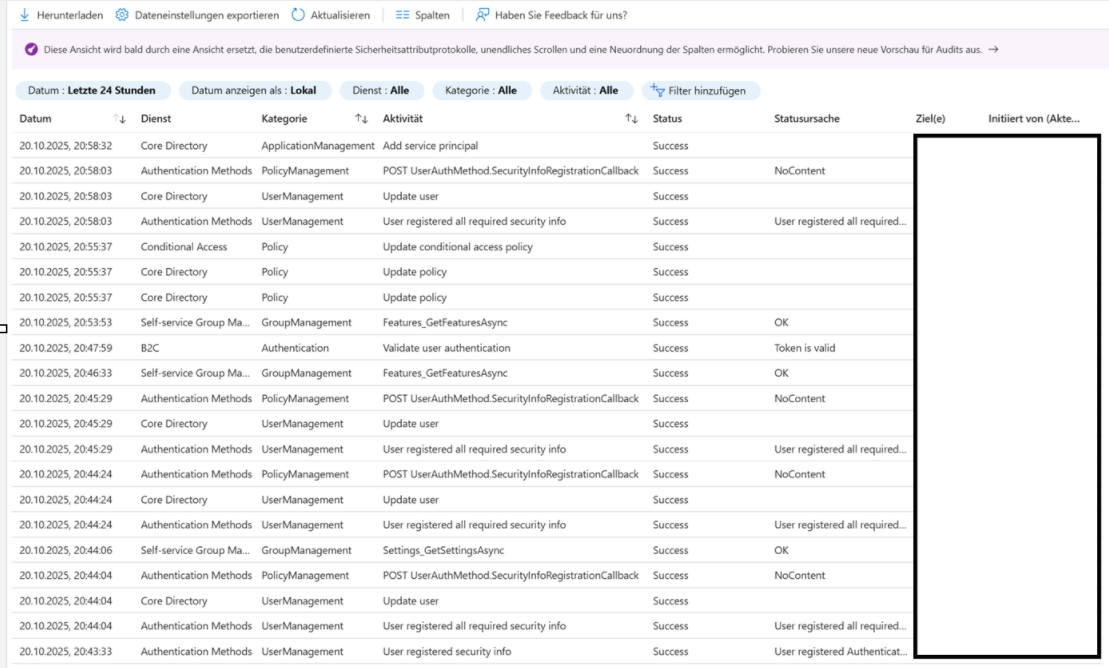Click the Dienst column header
This screenshot has height=668, width=1109.
[x=156, y=119]
